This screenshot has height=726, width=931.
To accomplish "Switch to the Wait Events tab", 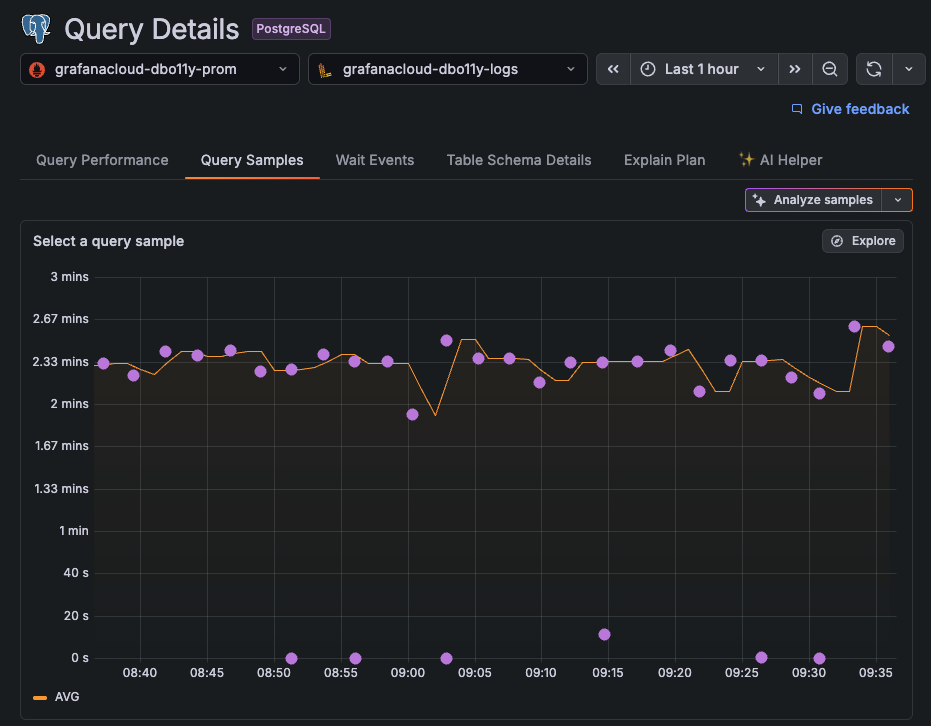I will pyautogui.click(x=375, y=160).
